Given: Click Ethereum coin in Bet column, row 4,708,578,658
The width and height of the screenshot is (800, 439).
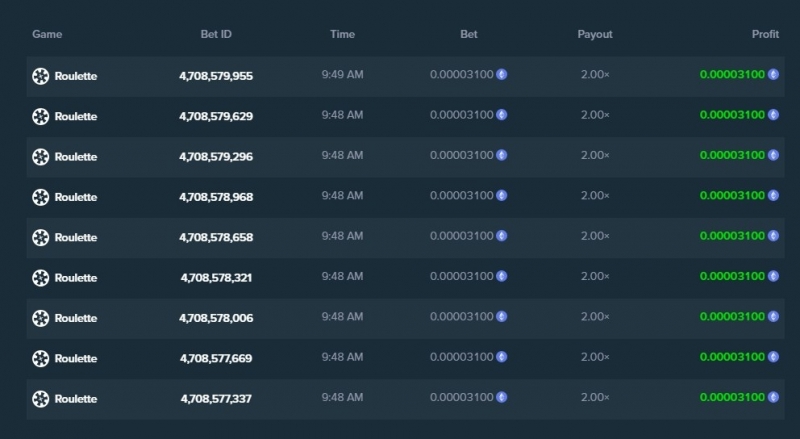Looking at the screenshot, I should (502, 236).
